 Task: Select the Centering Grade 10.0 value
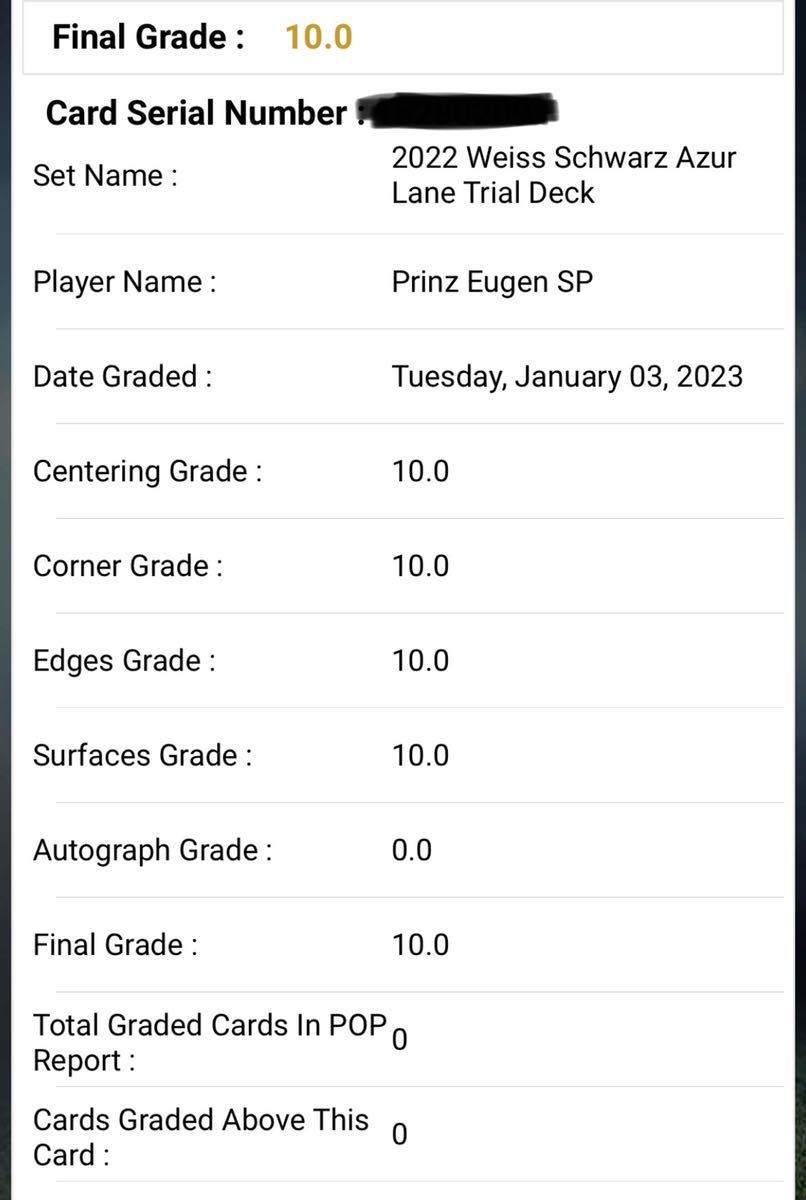pyautogui.click(x=420, y=471)
